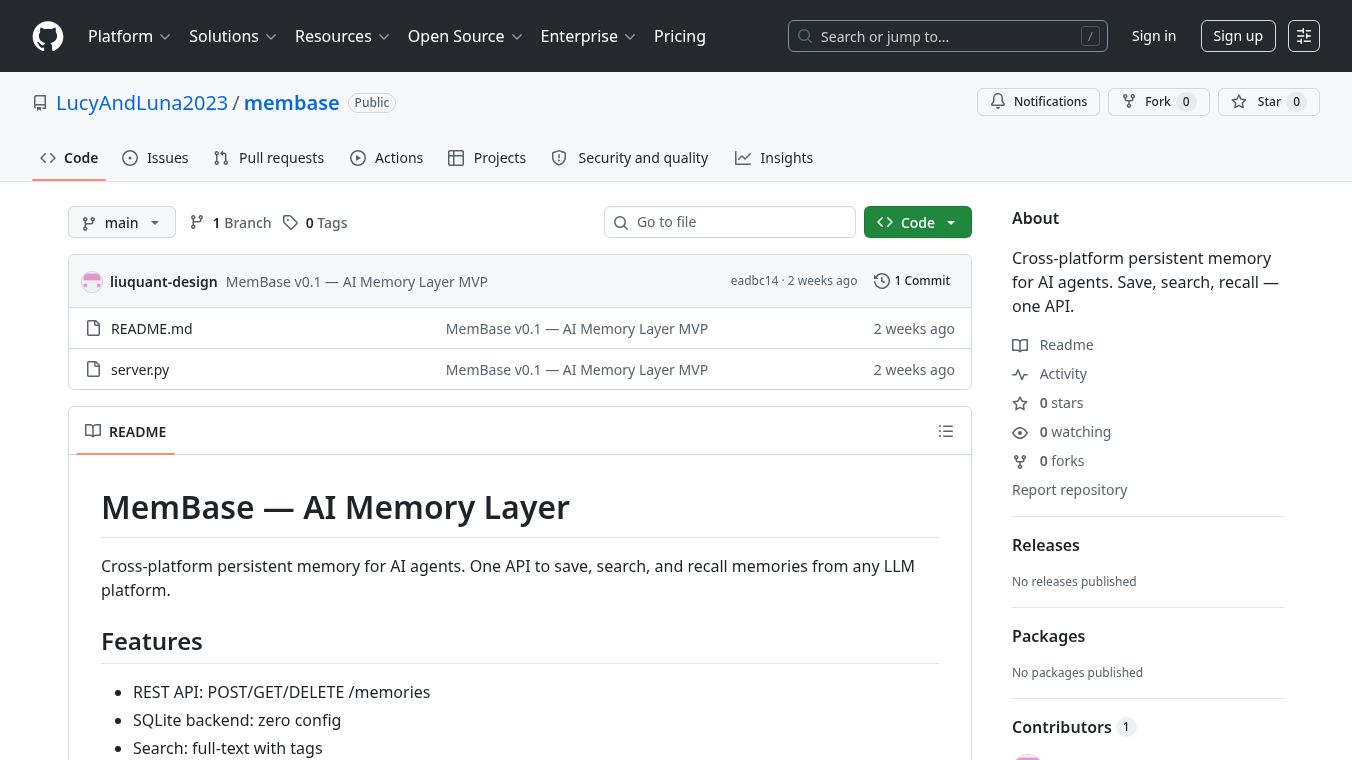
Task: Click the Activity pulse icon in About
Action: (1020, 374)
